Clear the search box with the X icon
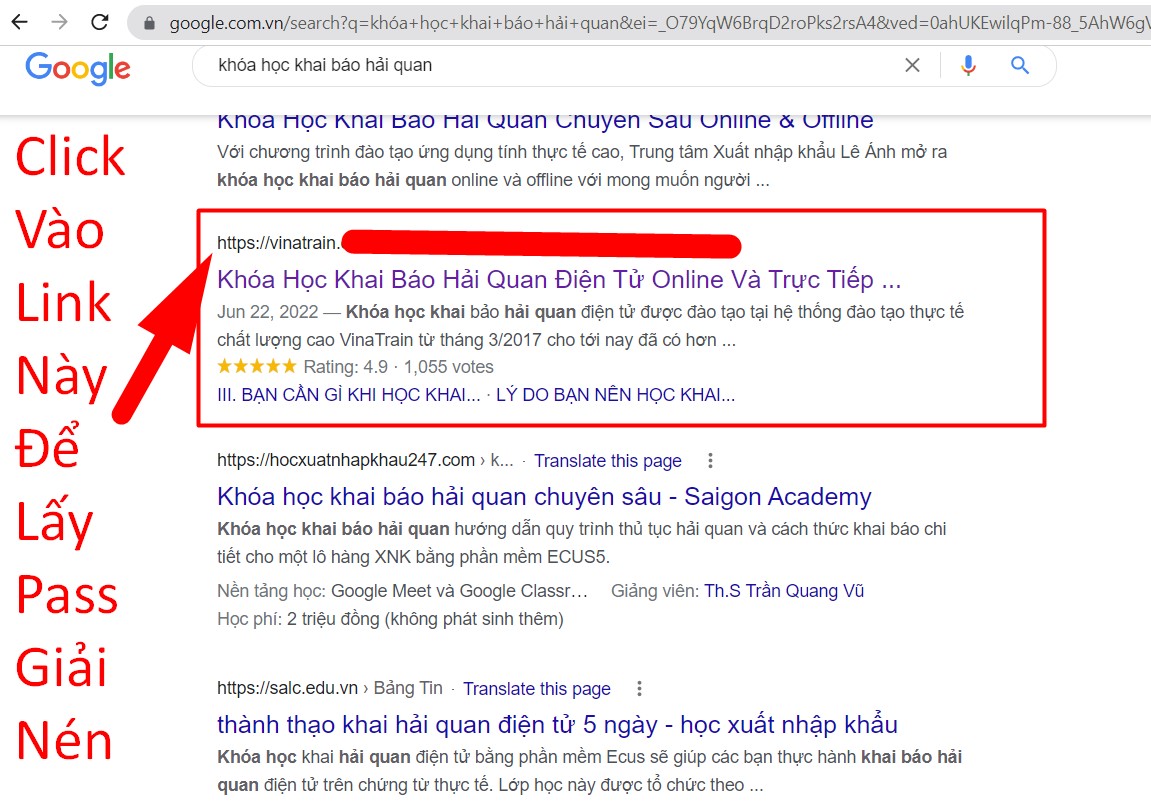Screen dimensions: 1151x806 (x=912, y=65)
